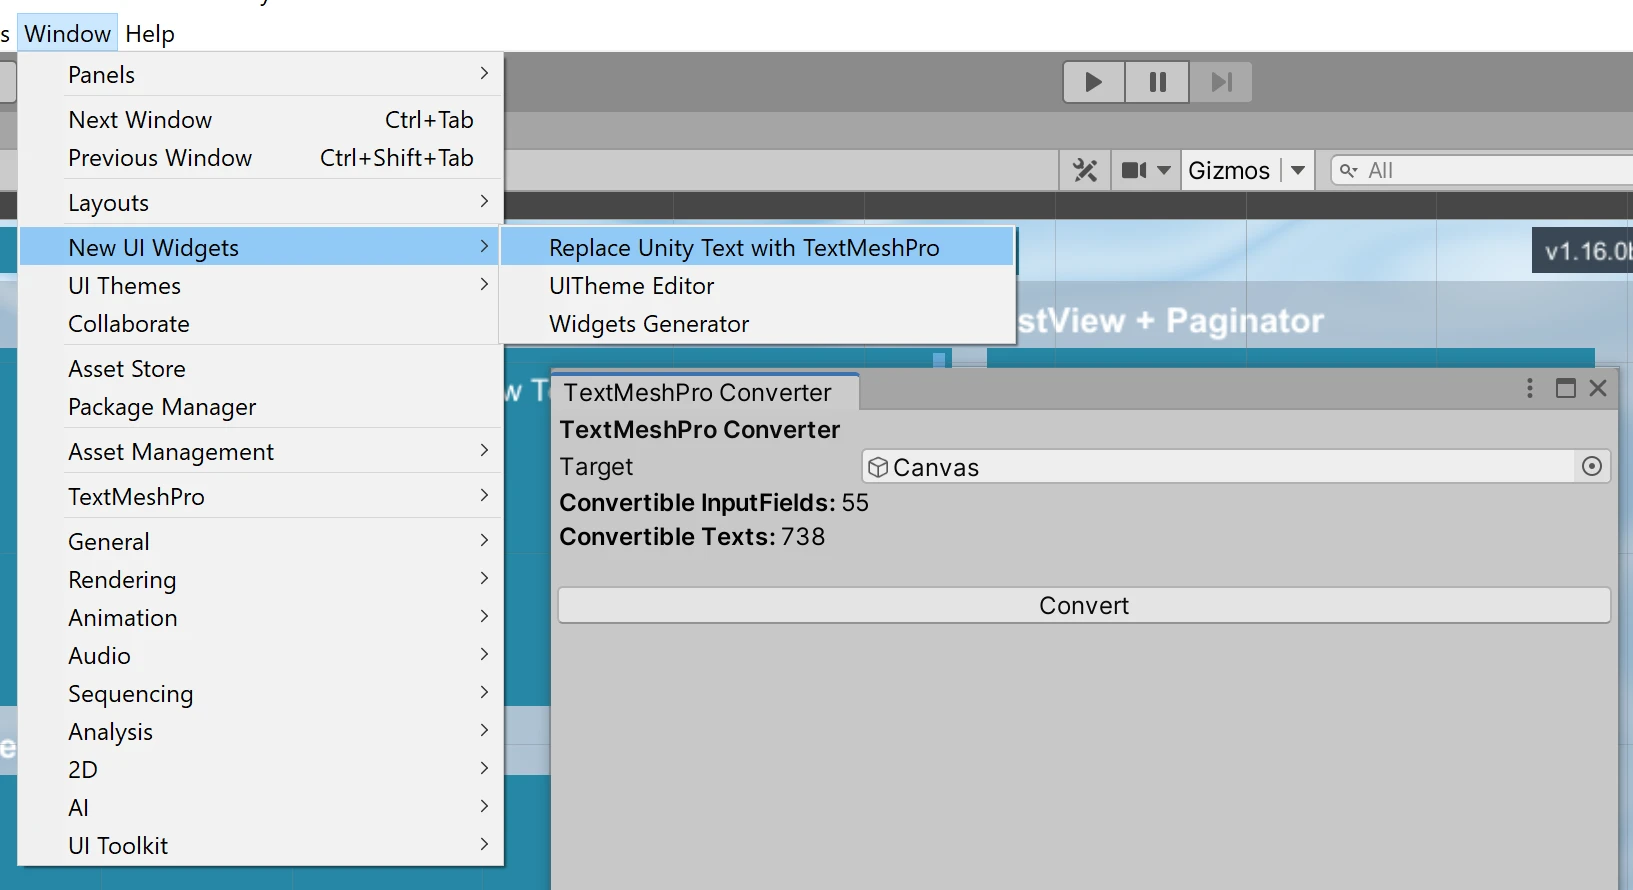Select Collaborate in the Window menu
This screenshot has width=1633, height=890.
click(x=261, y=324)
